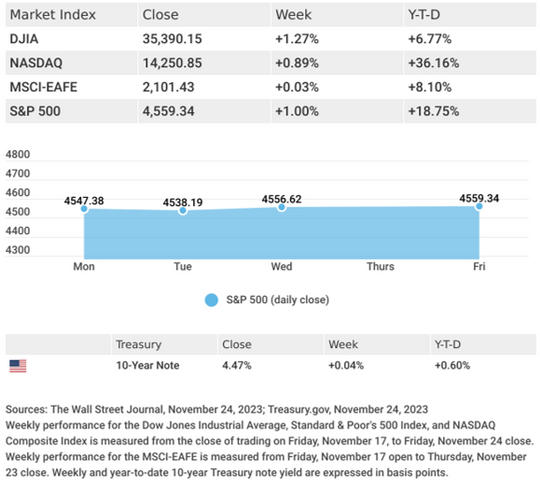540x487 pixels.
Task: Click the Treasury Close value 4.47%
Action: tap(237, 365)
